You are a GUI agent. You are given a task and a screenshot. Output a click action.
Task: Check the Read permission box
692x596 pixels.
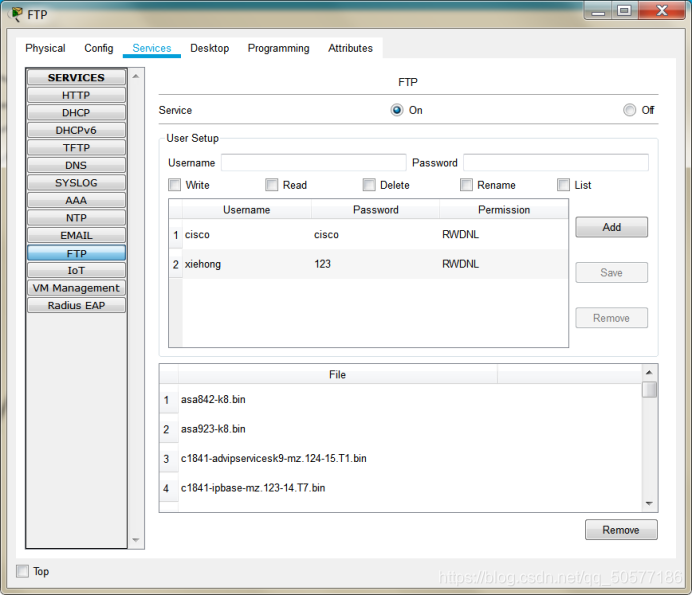[x=271, y=185]
